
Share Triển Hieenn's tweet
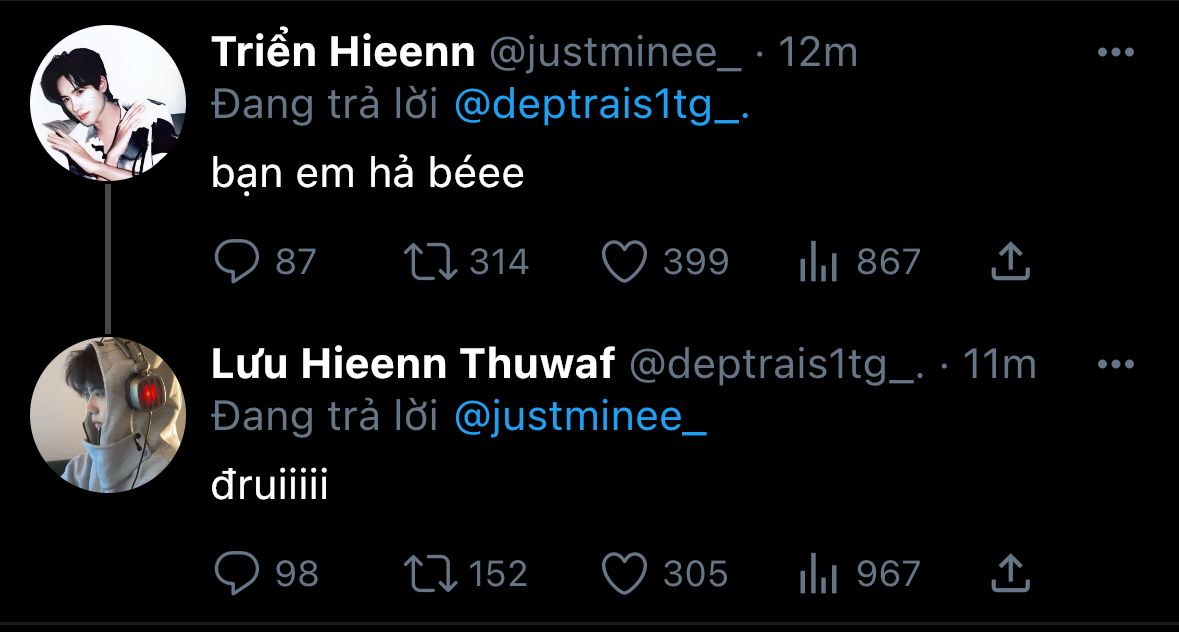pyautogui.click(x=1010, y=263)
